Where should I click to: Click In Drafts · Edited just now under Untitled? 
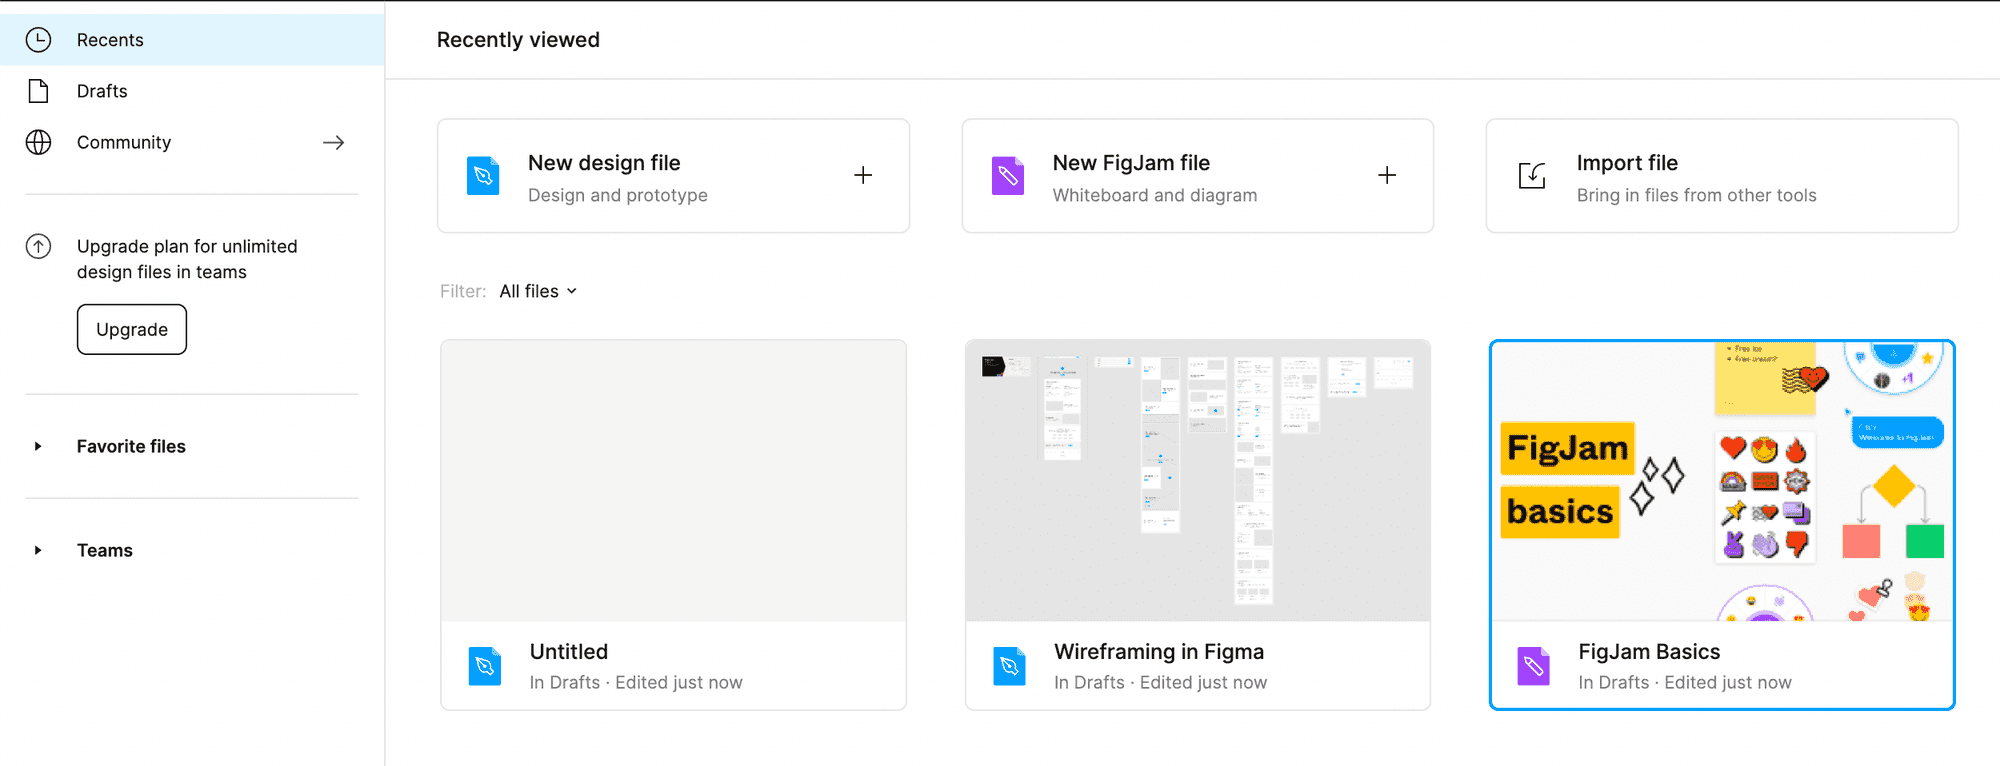click(x=636, y=682)
